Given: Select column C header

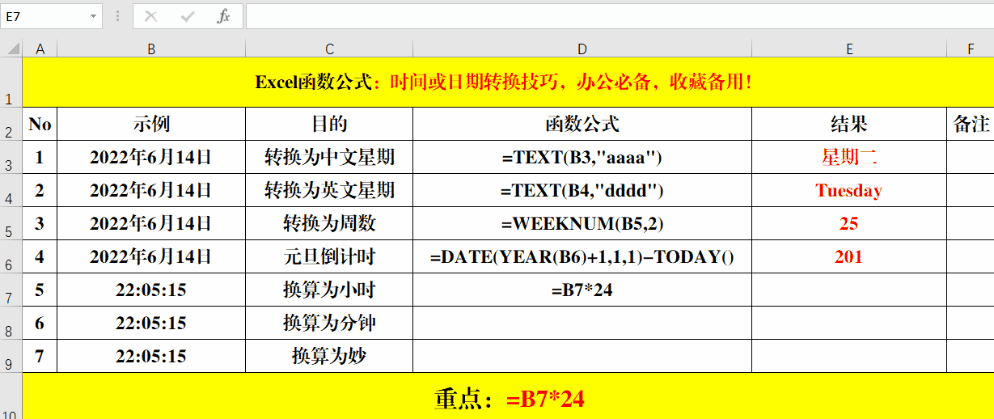Looking at the screenshot, I should tap(329, 49).
